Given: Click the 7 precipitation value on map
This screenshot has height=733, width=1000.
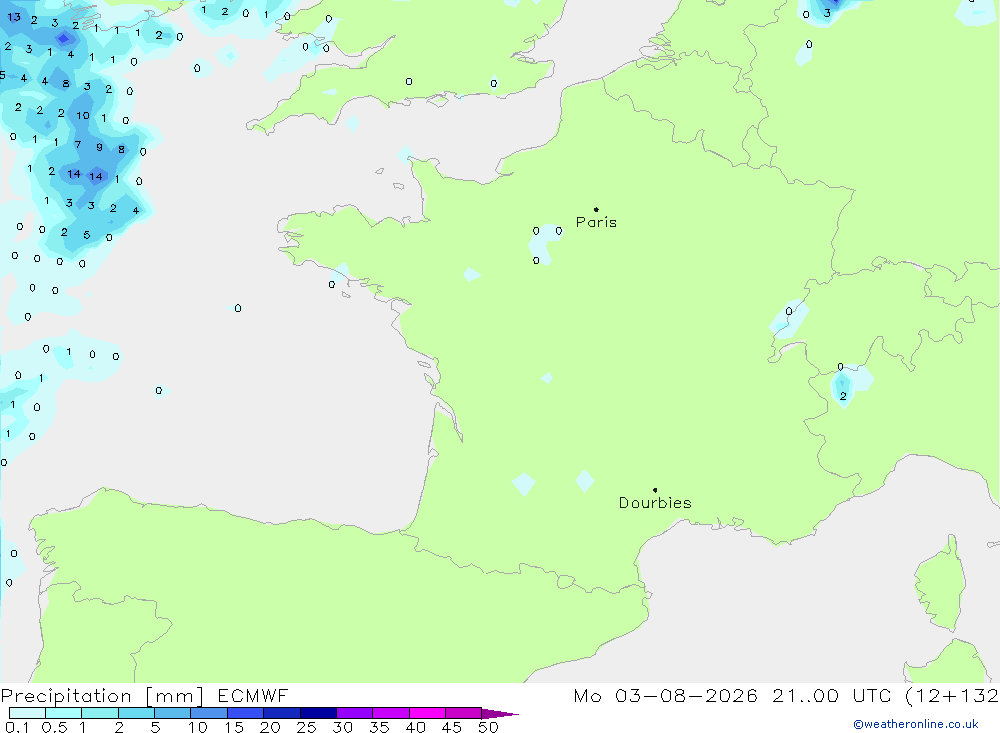Looking at the screenshot, I should (78, 145).
